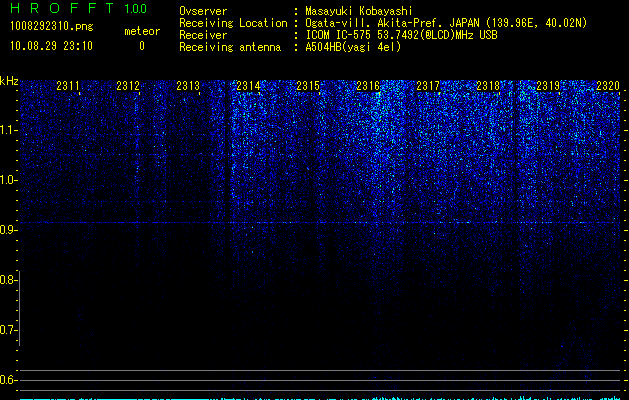
Task: Click the Receiving antenna field label
Action: tap(230, 47)
